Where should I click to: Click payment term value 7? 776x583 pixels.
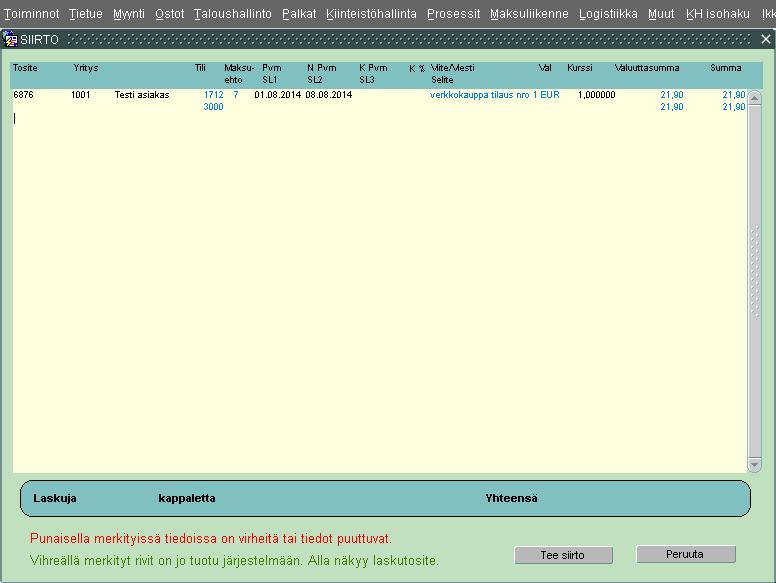[x=236, y=95]
